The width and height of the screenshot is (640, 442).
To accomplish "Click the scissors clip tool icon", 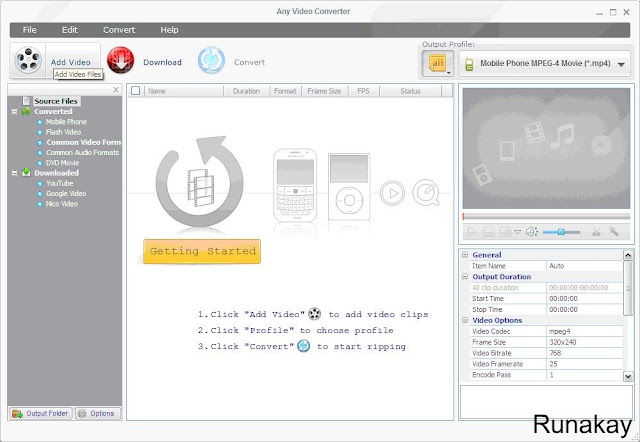I will (x=596, y=232).
